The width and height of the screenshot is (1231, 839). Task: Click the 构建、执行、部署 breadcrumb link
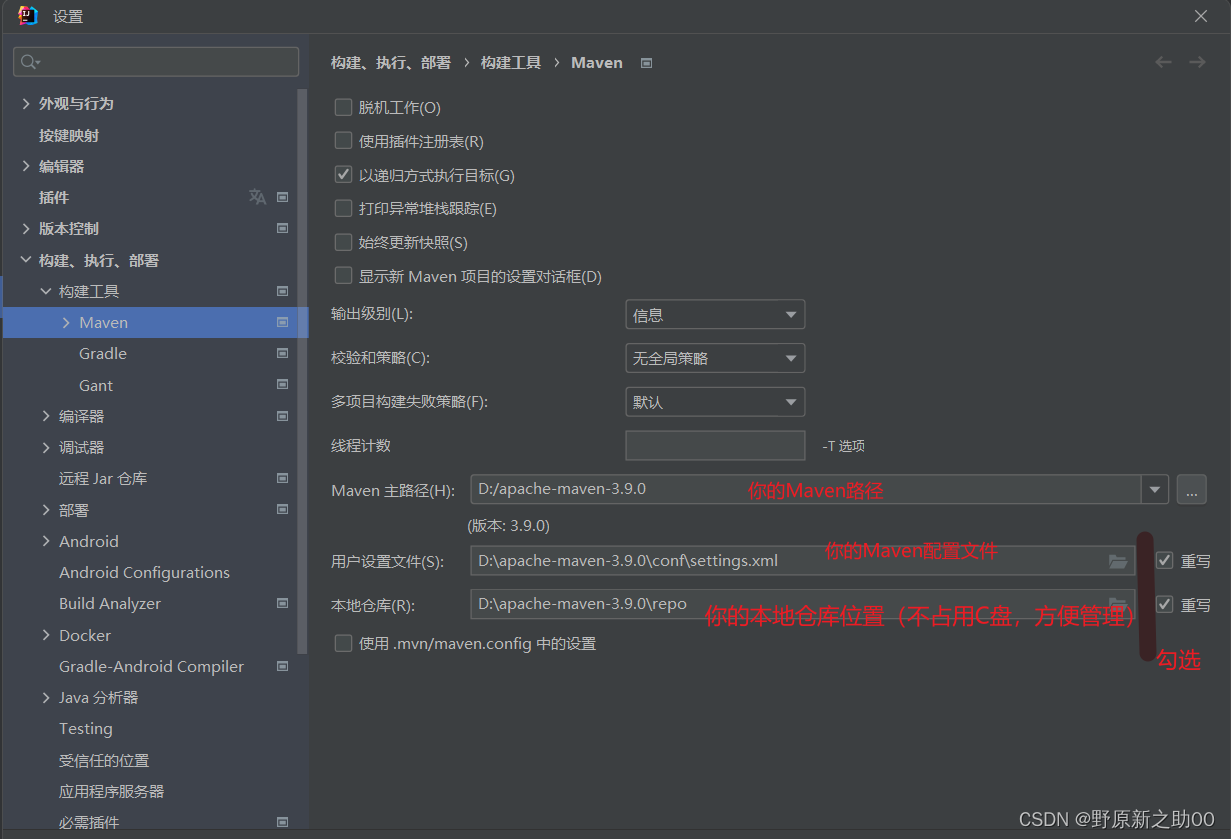coord(388,62)
